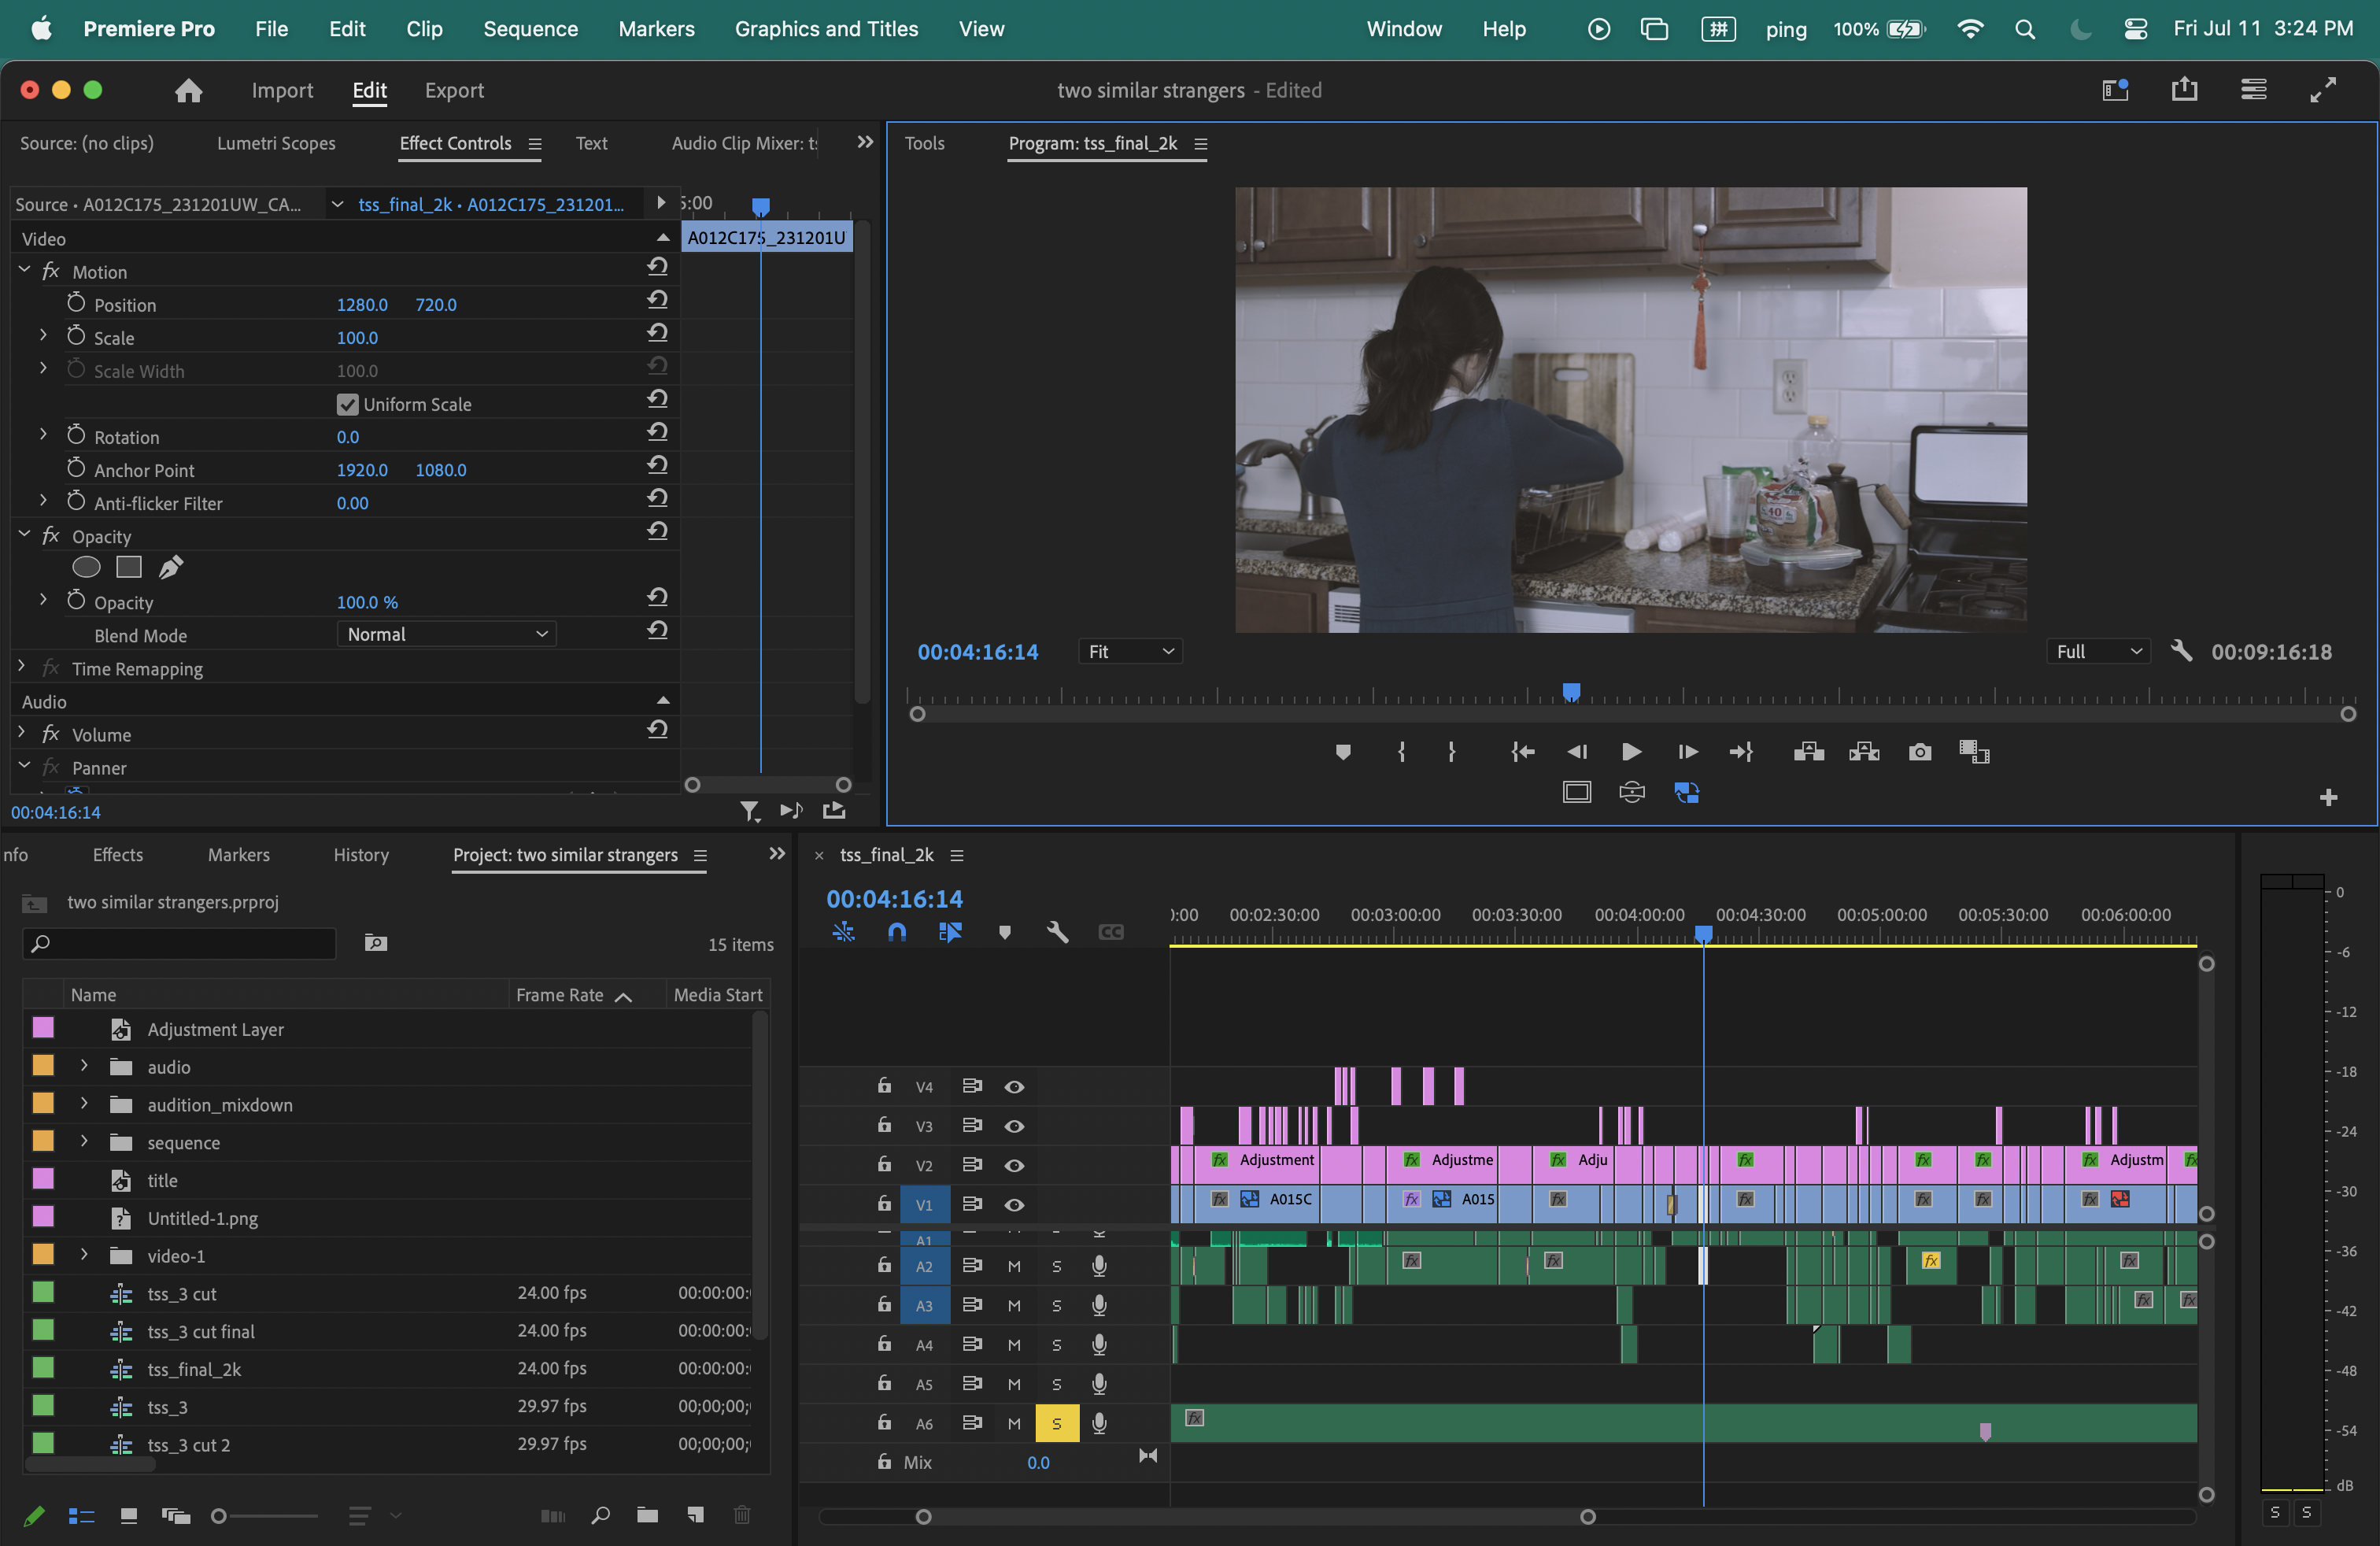2380x1546 pixels.
Task: Collapse the Motion effect group
Action: [24, 270]
